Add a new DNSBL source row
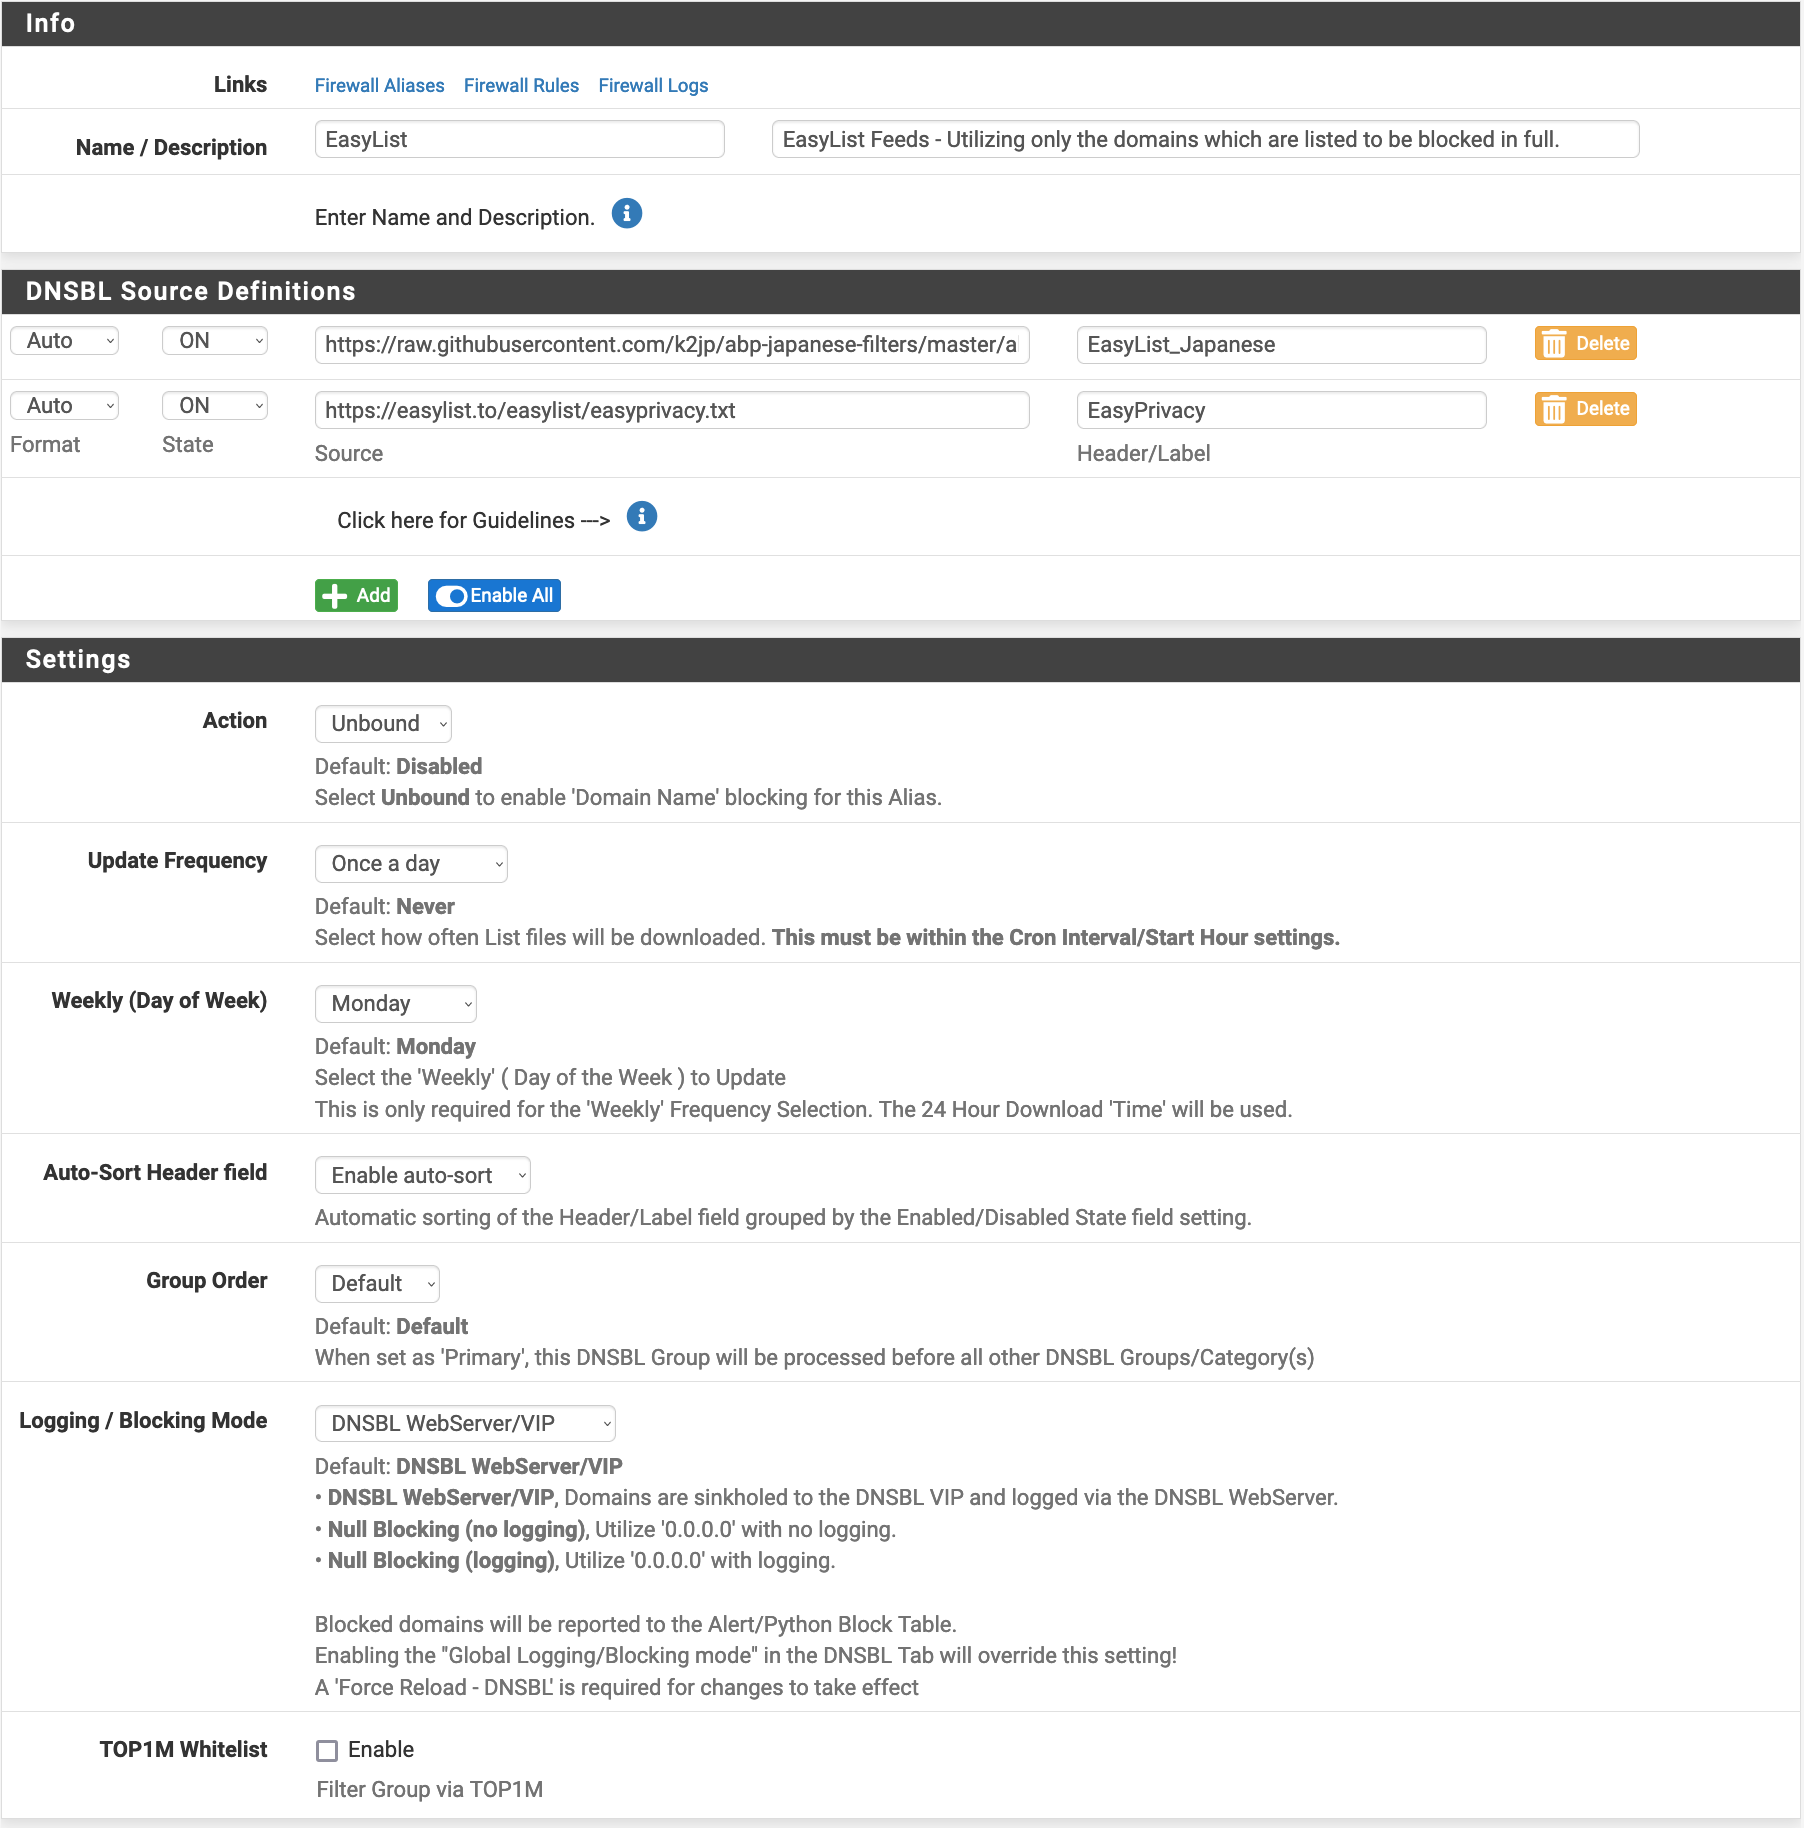 pyautogui.click(x=356, y=595)
